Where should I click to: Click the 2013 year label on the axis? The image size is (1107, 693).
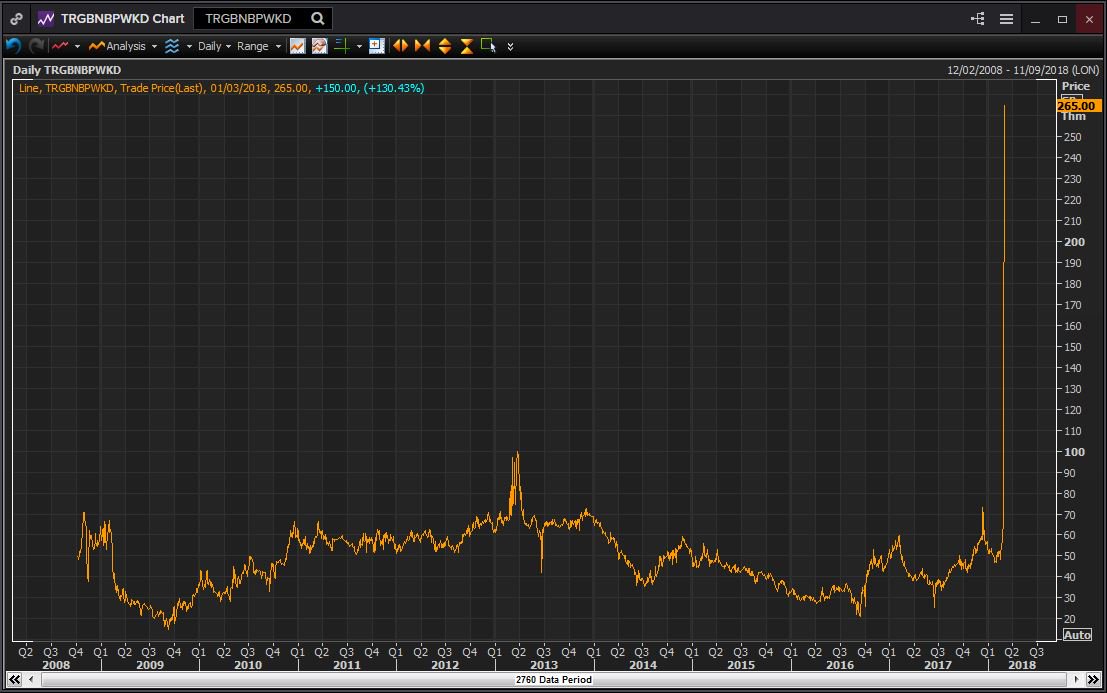click(x=544, y=665)
